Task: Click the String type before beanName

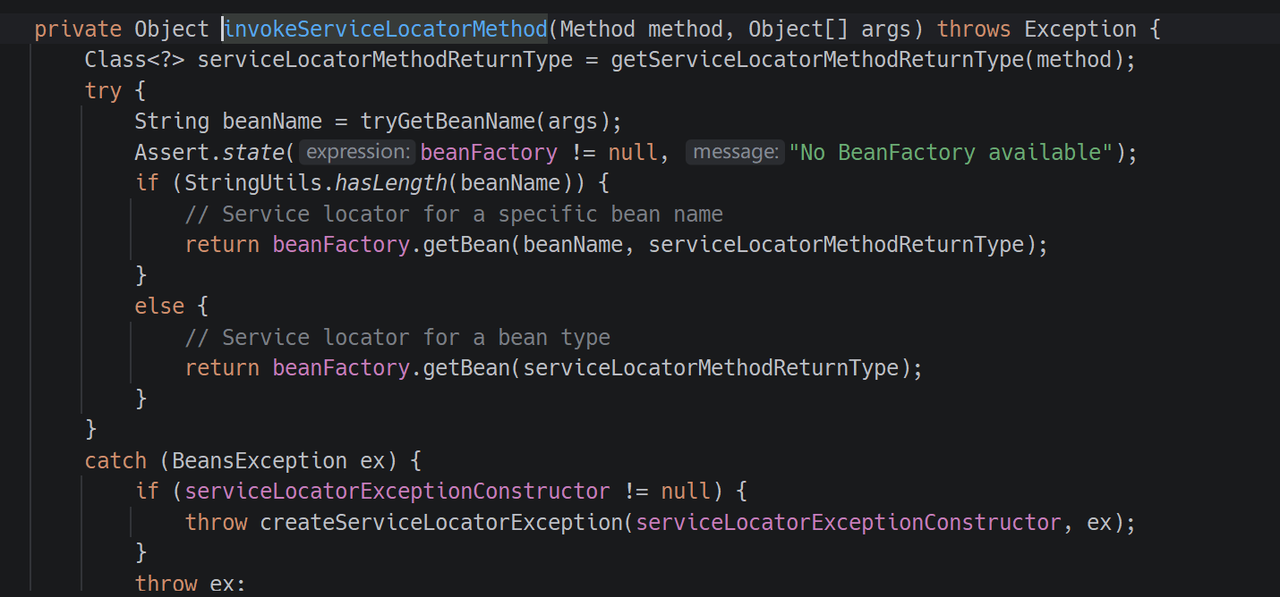Action: (172, 122)
